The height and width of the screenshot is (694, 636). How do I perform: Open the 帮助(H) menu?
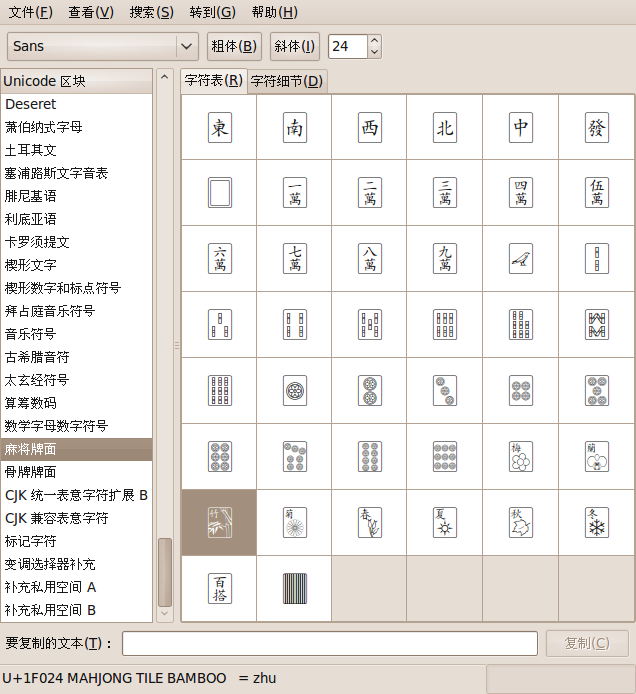point(274,12)
